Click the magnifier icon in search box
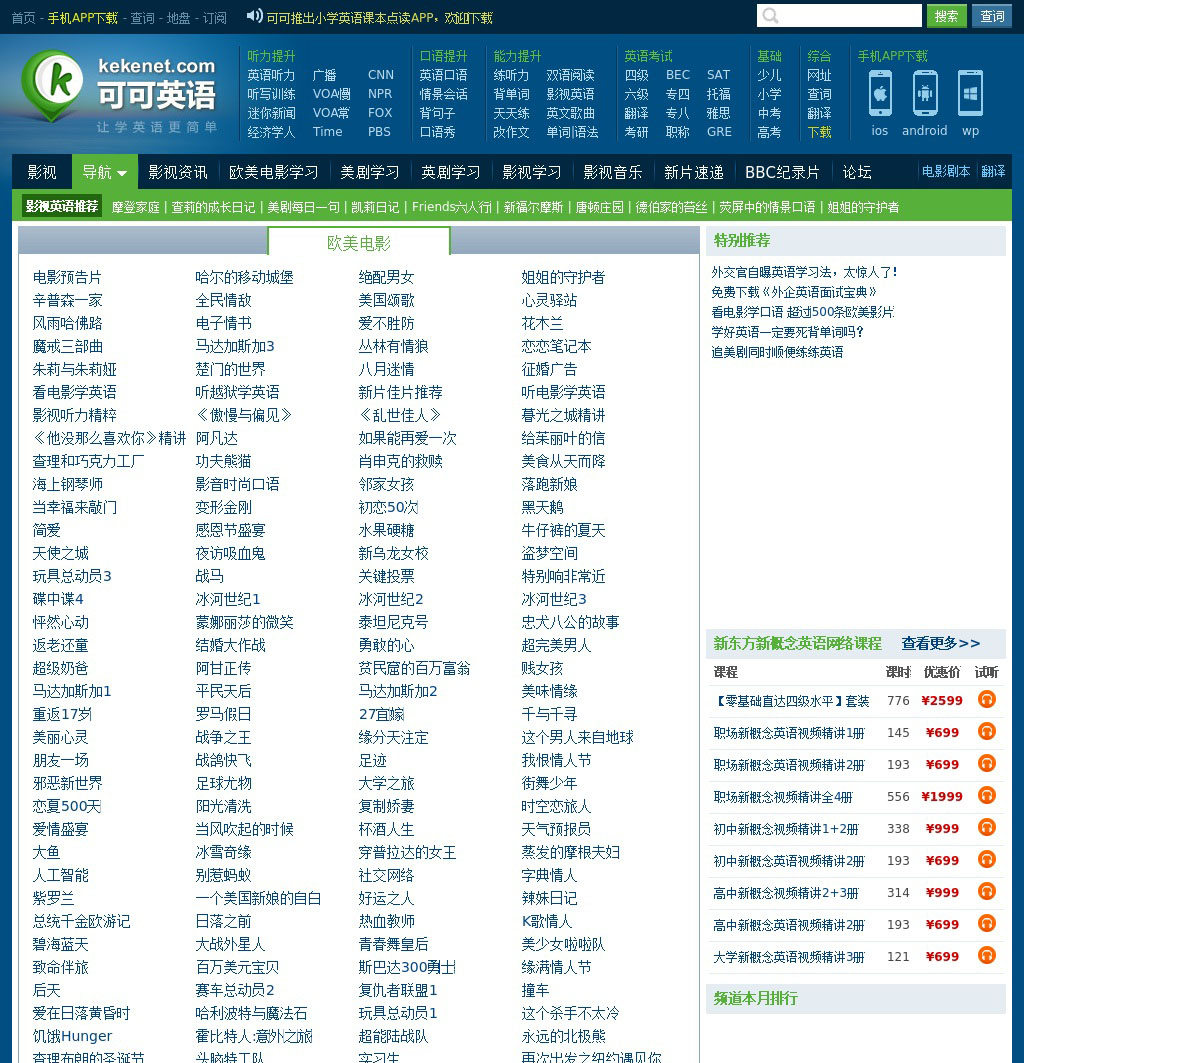 pos(770,16)
